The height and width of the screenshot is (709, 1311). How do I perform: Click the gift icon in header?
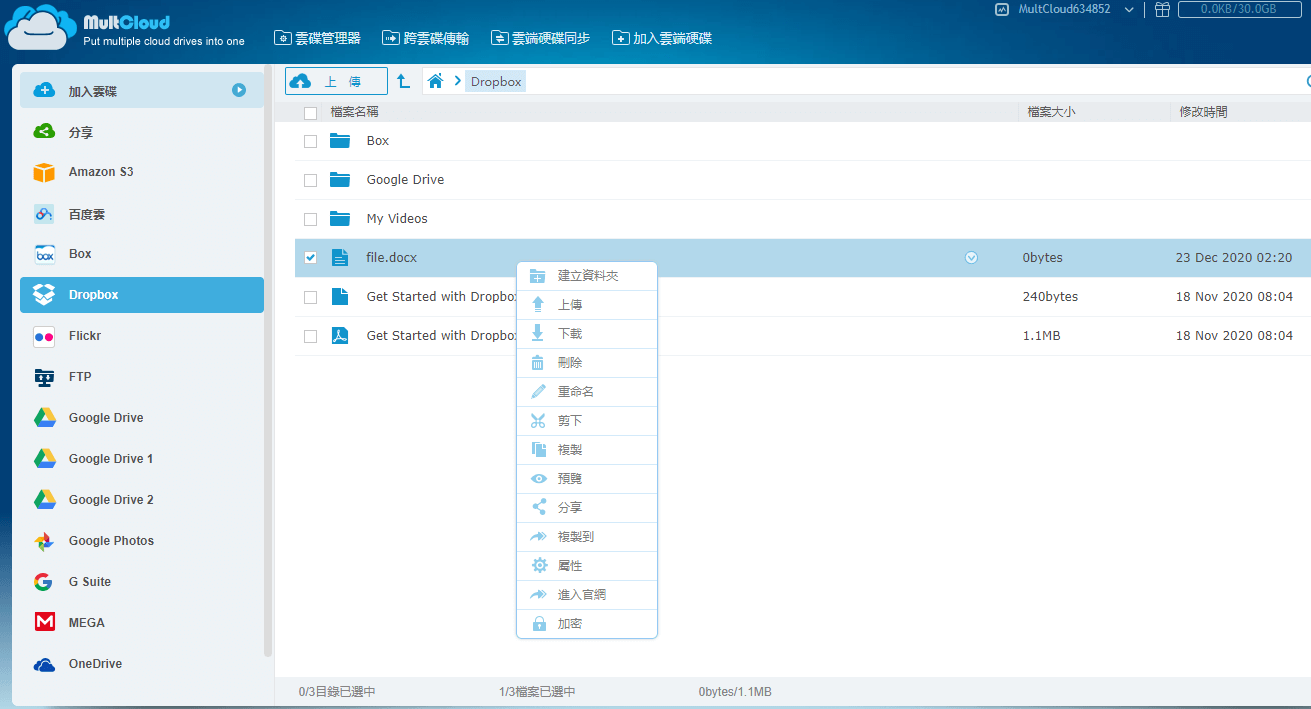pyautogui.click(x=1161, y=9)
